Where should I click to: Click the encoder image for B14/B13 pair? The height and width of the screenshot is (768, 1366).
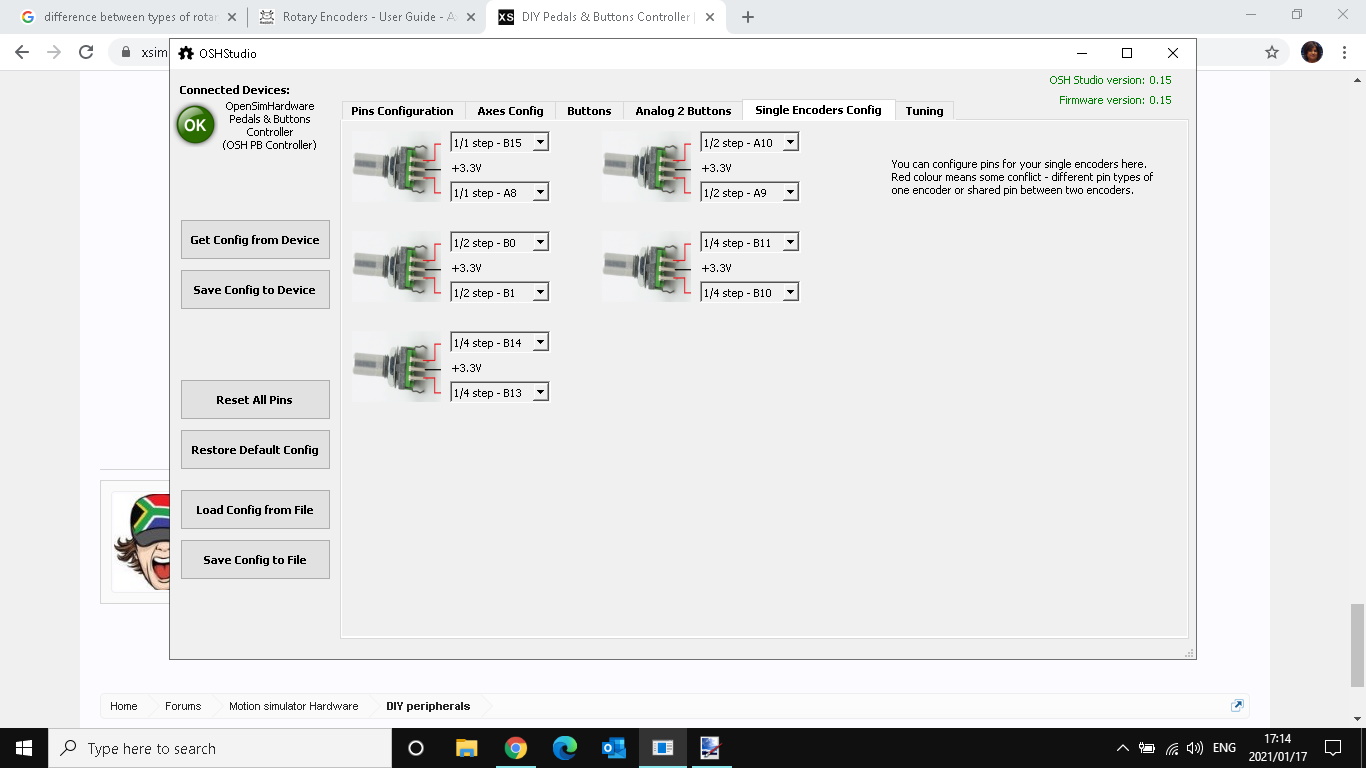tap(397, 367)
